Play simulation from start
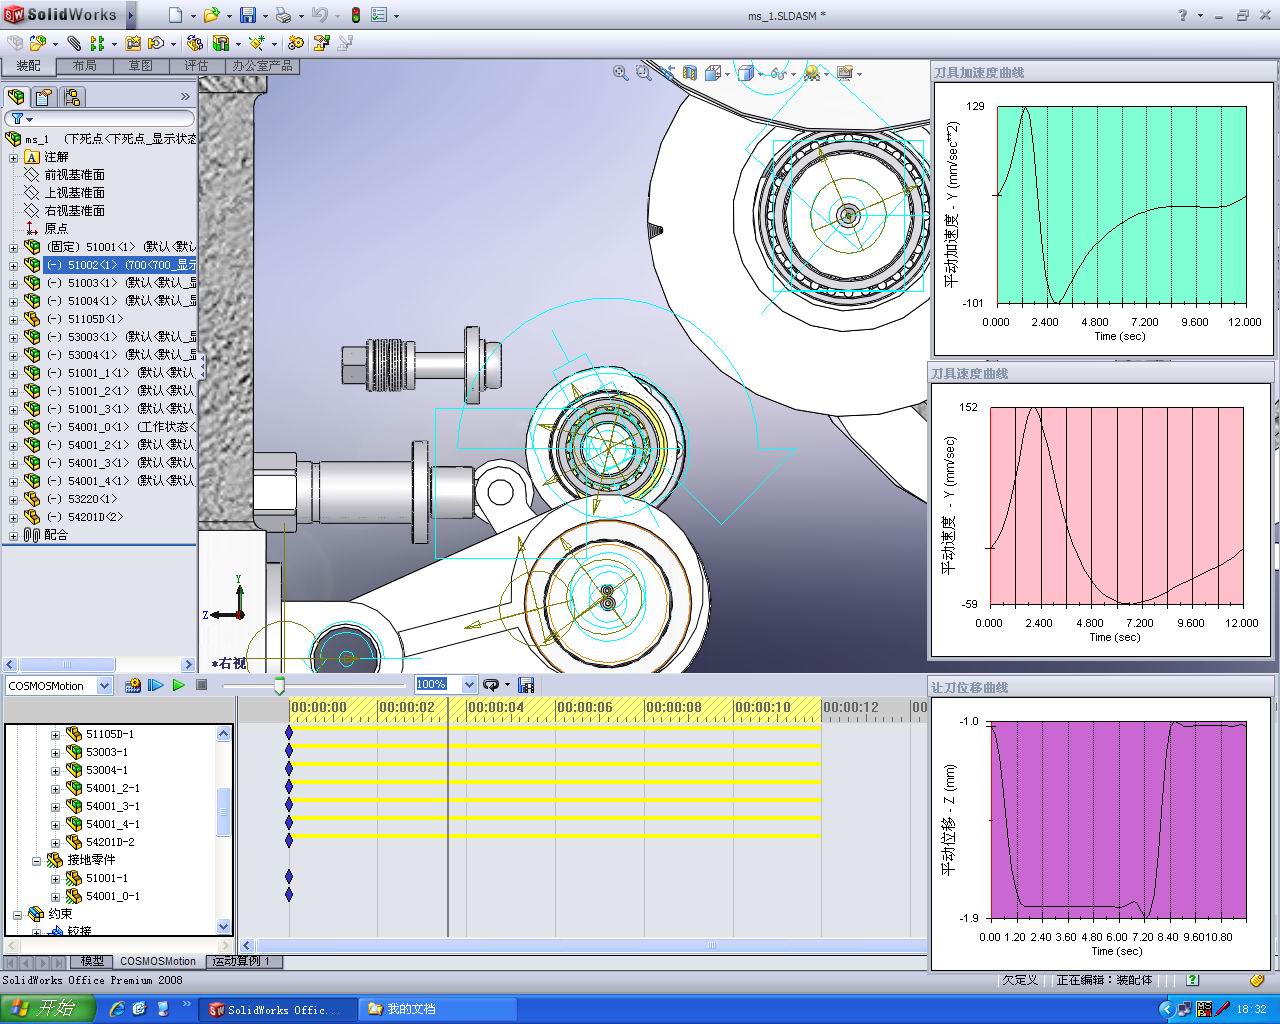The height and width of the screenshot is (1024, 1280). click(x=155, y=685)
